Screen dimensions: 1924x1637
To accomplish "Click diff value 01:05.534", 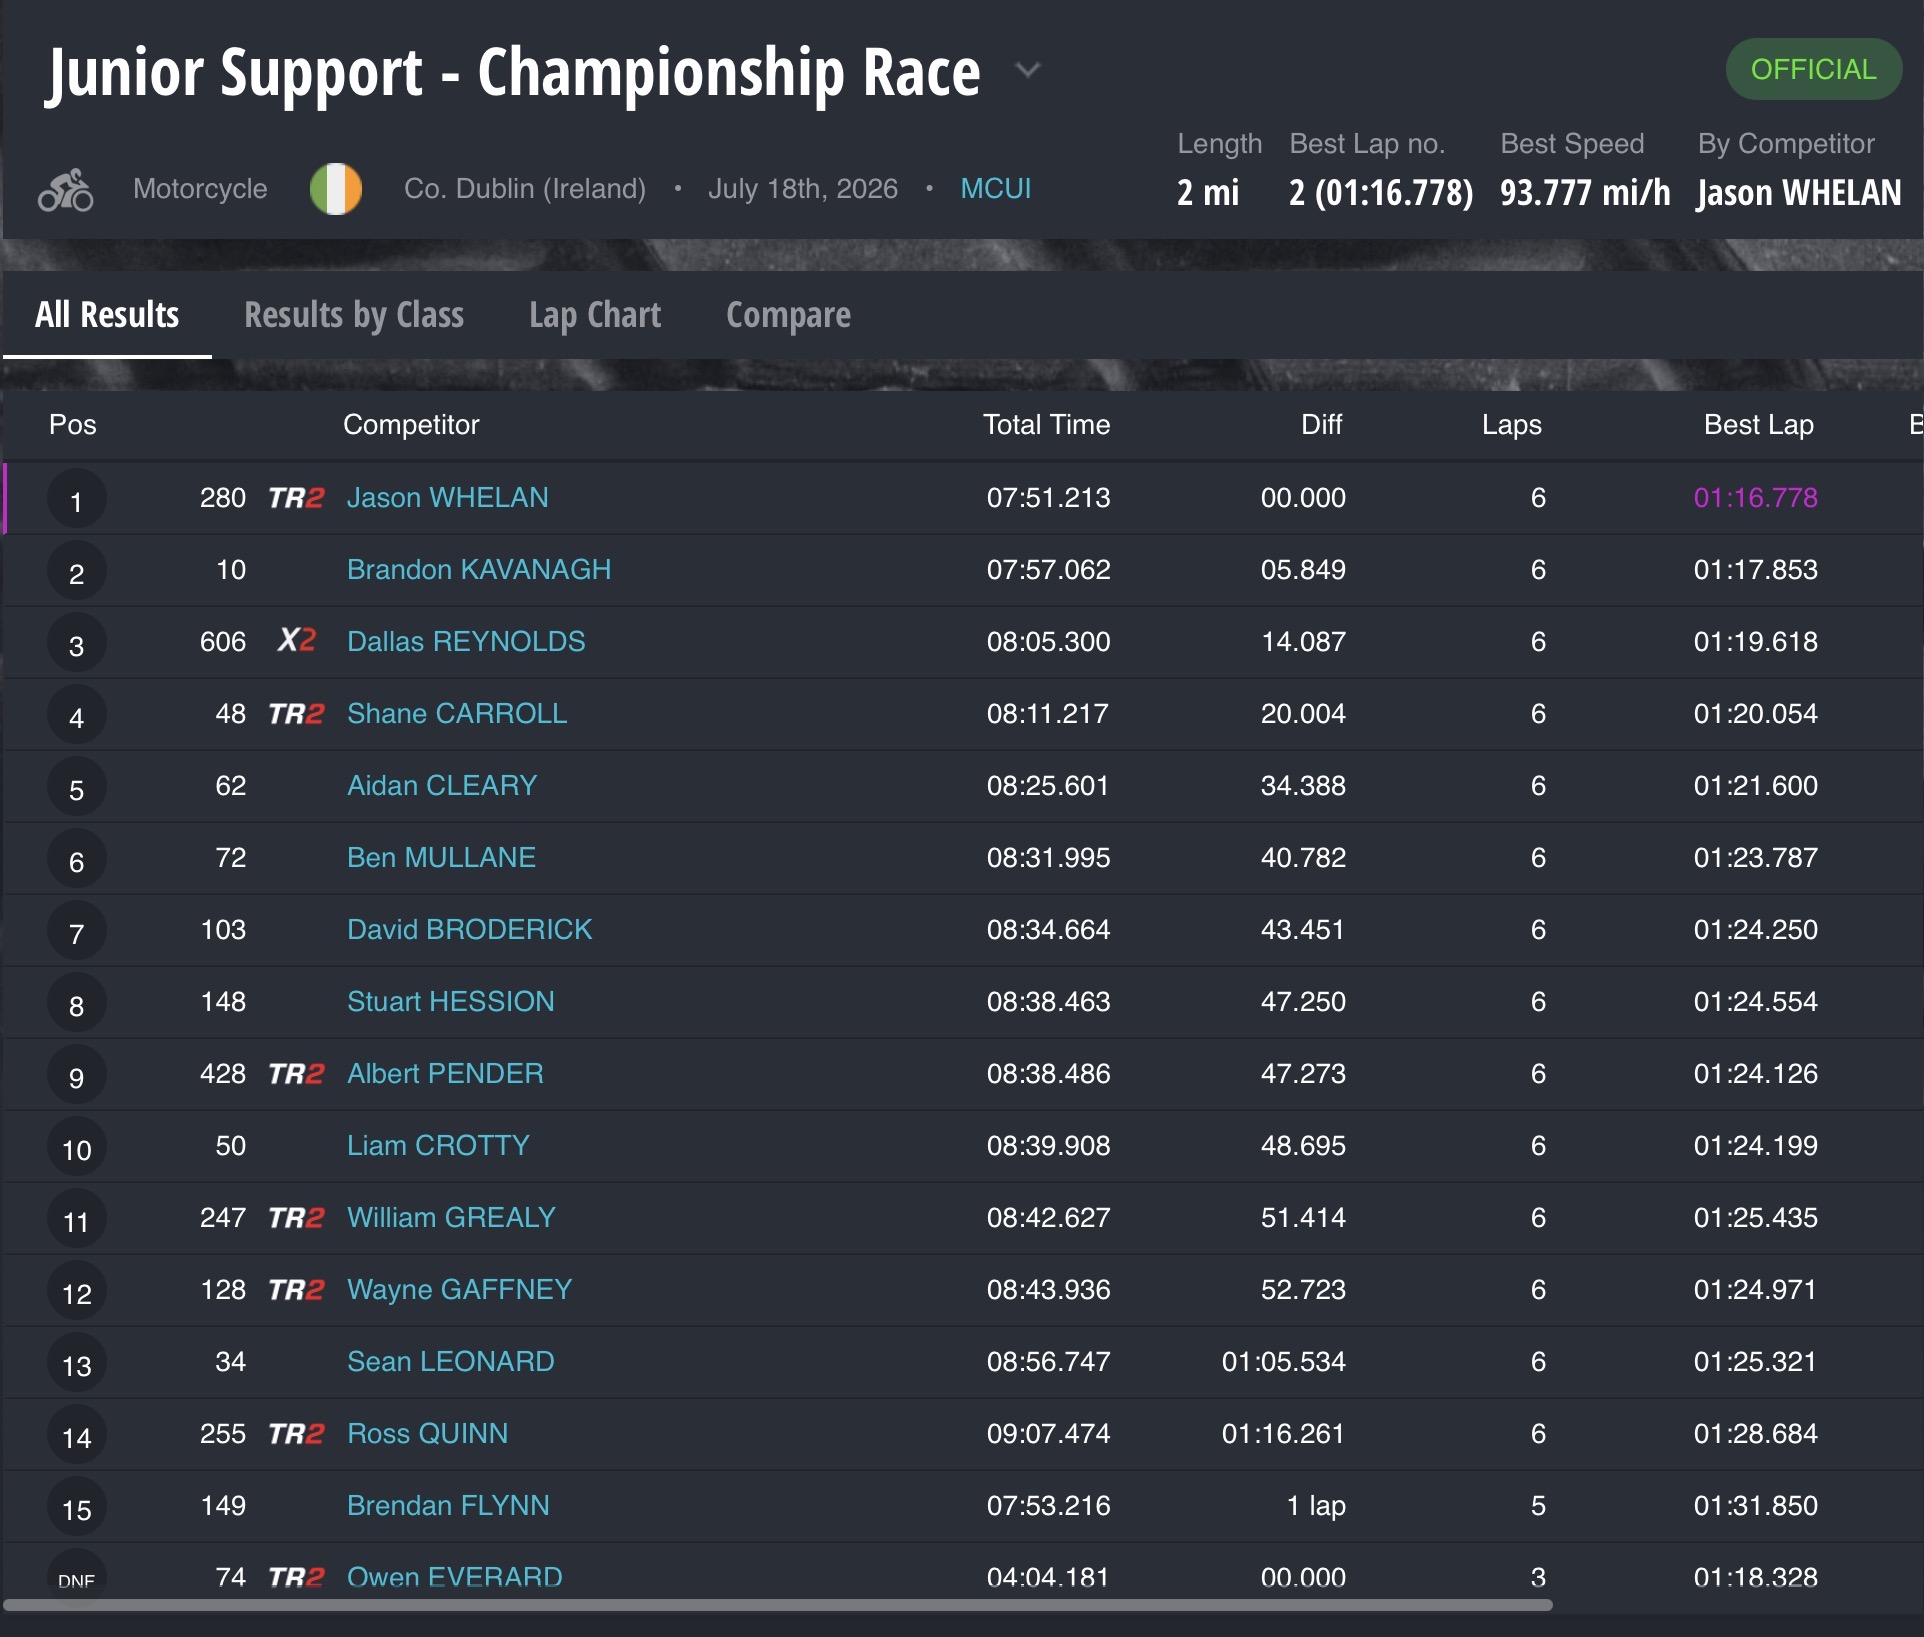I will click(1284, 1362).
